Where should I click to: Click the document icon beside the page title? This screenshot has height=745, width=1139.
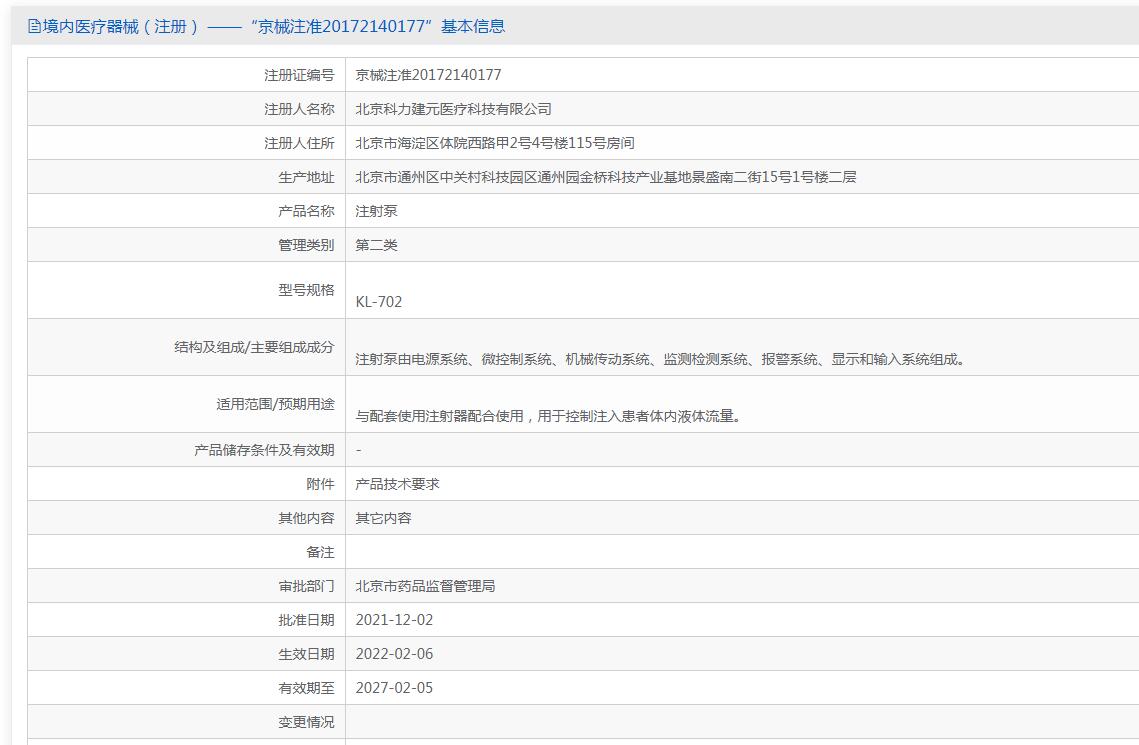coord(34,27)
